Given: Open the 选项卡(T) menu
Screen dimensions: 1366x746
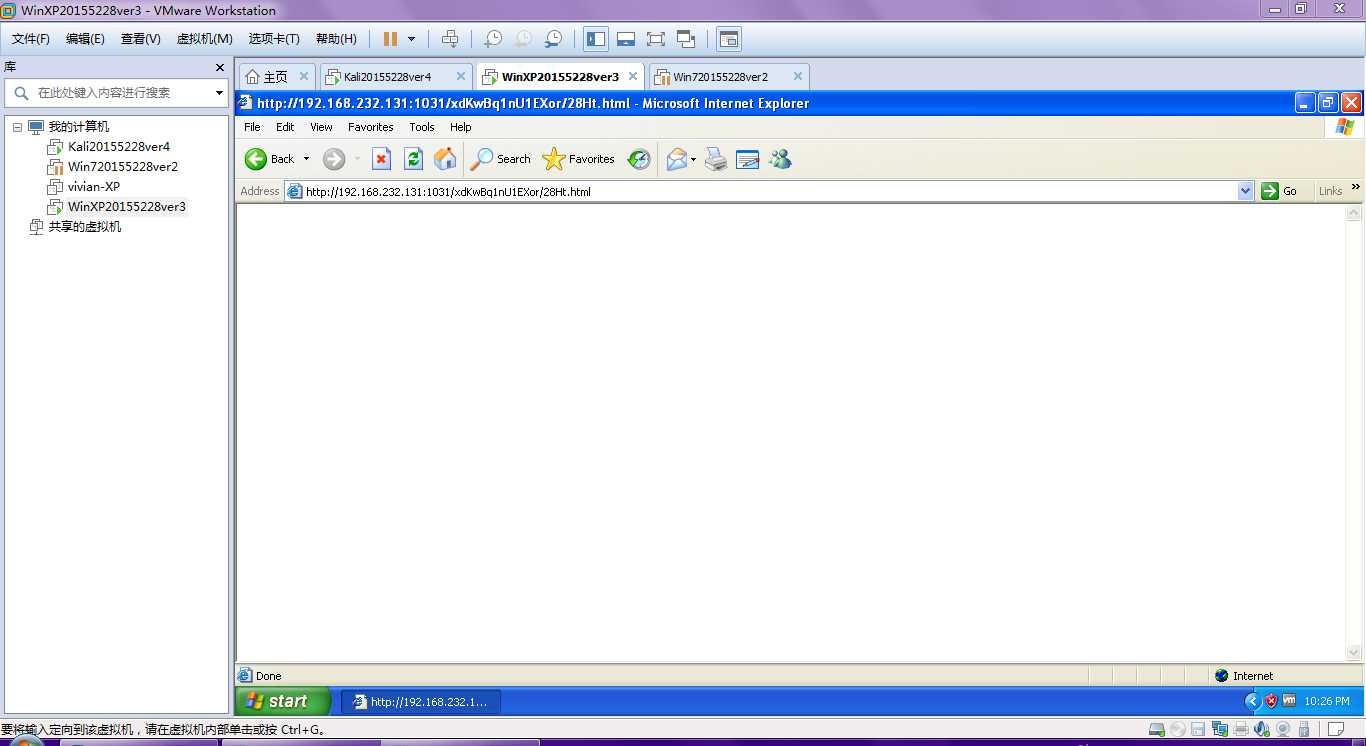Looking at the screenshot, I should tap(274, 39).
